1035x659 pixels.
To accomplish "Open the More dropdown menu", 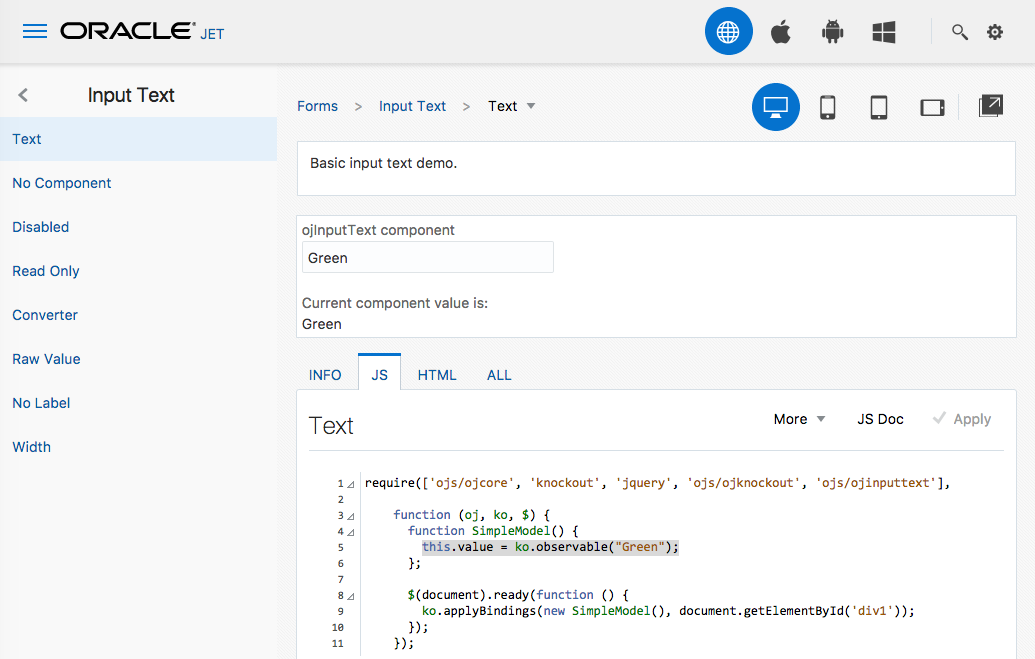I will 799,419.
